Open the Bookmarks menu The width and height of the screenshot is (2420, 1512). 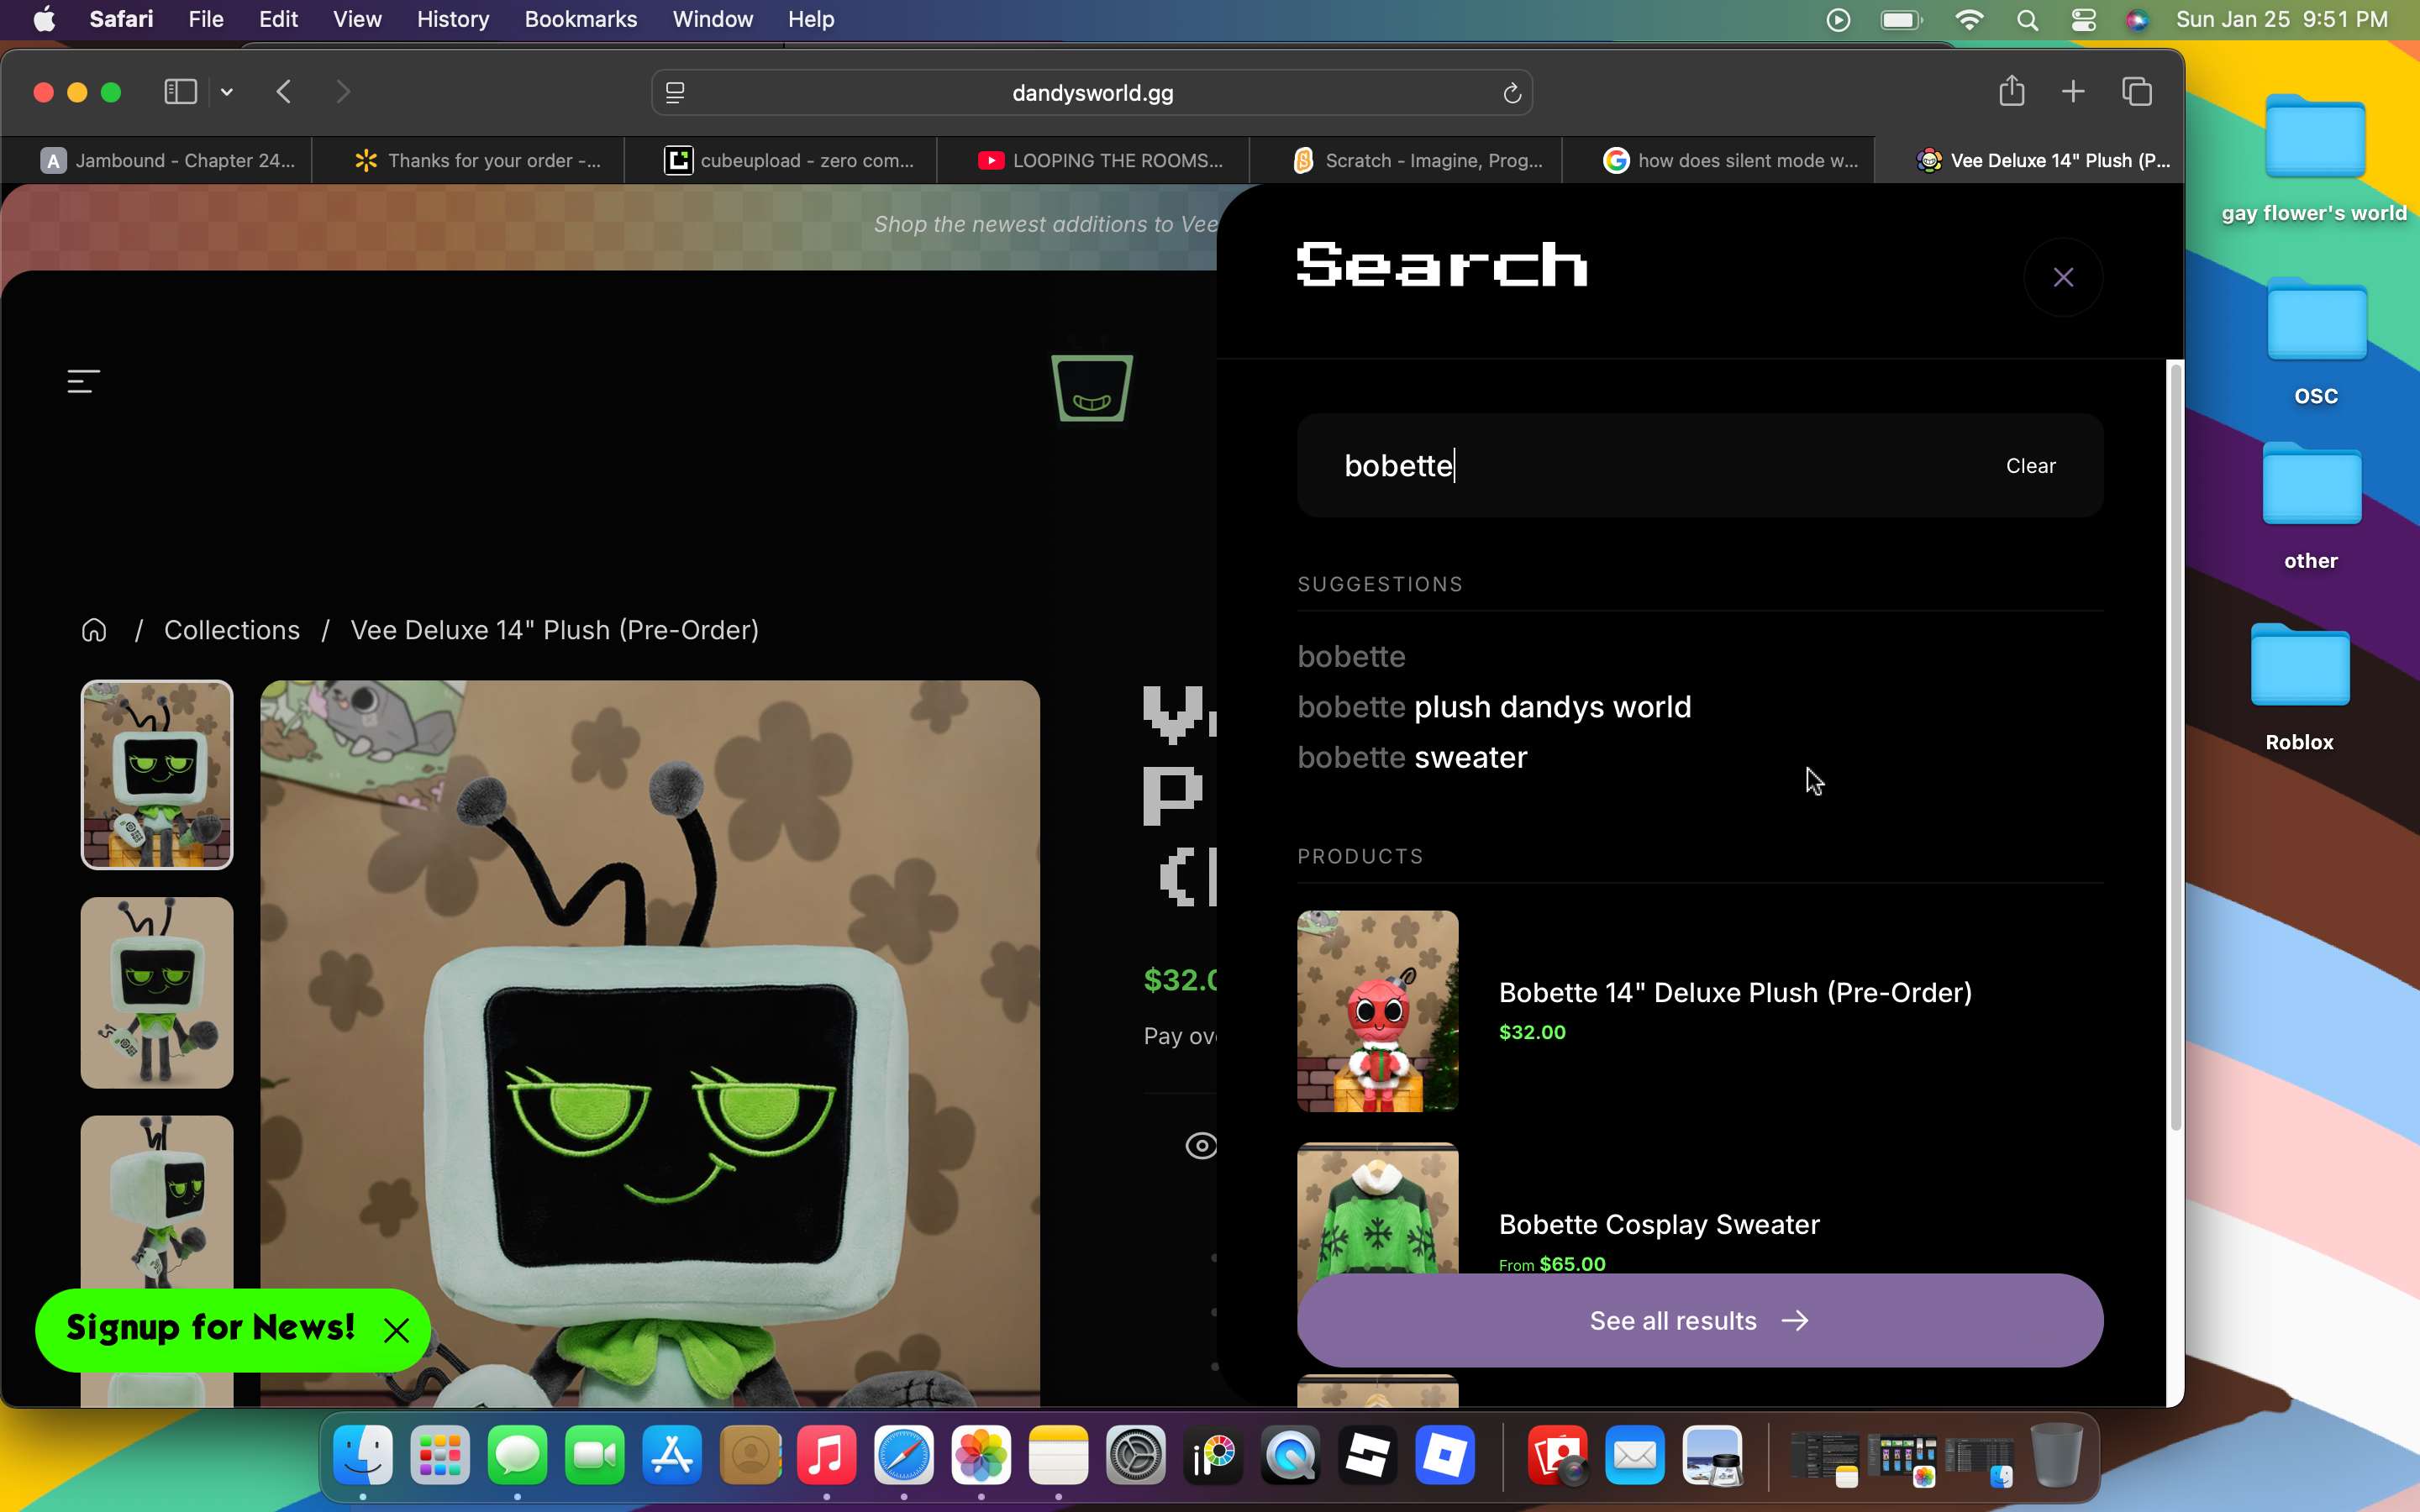point(580,19)
